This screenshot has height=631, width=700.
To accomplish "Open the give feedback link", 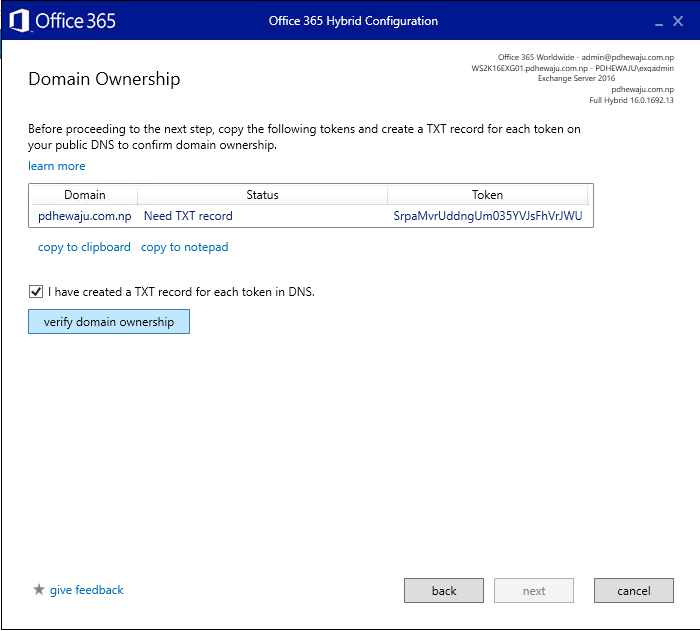I will (87, 590).
